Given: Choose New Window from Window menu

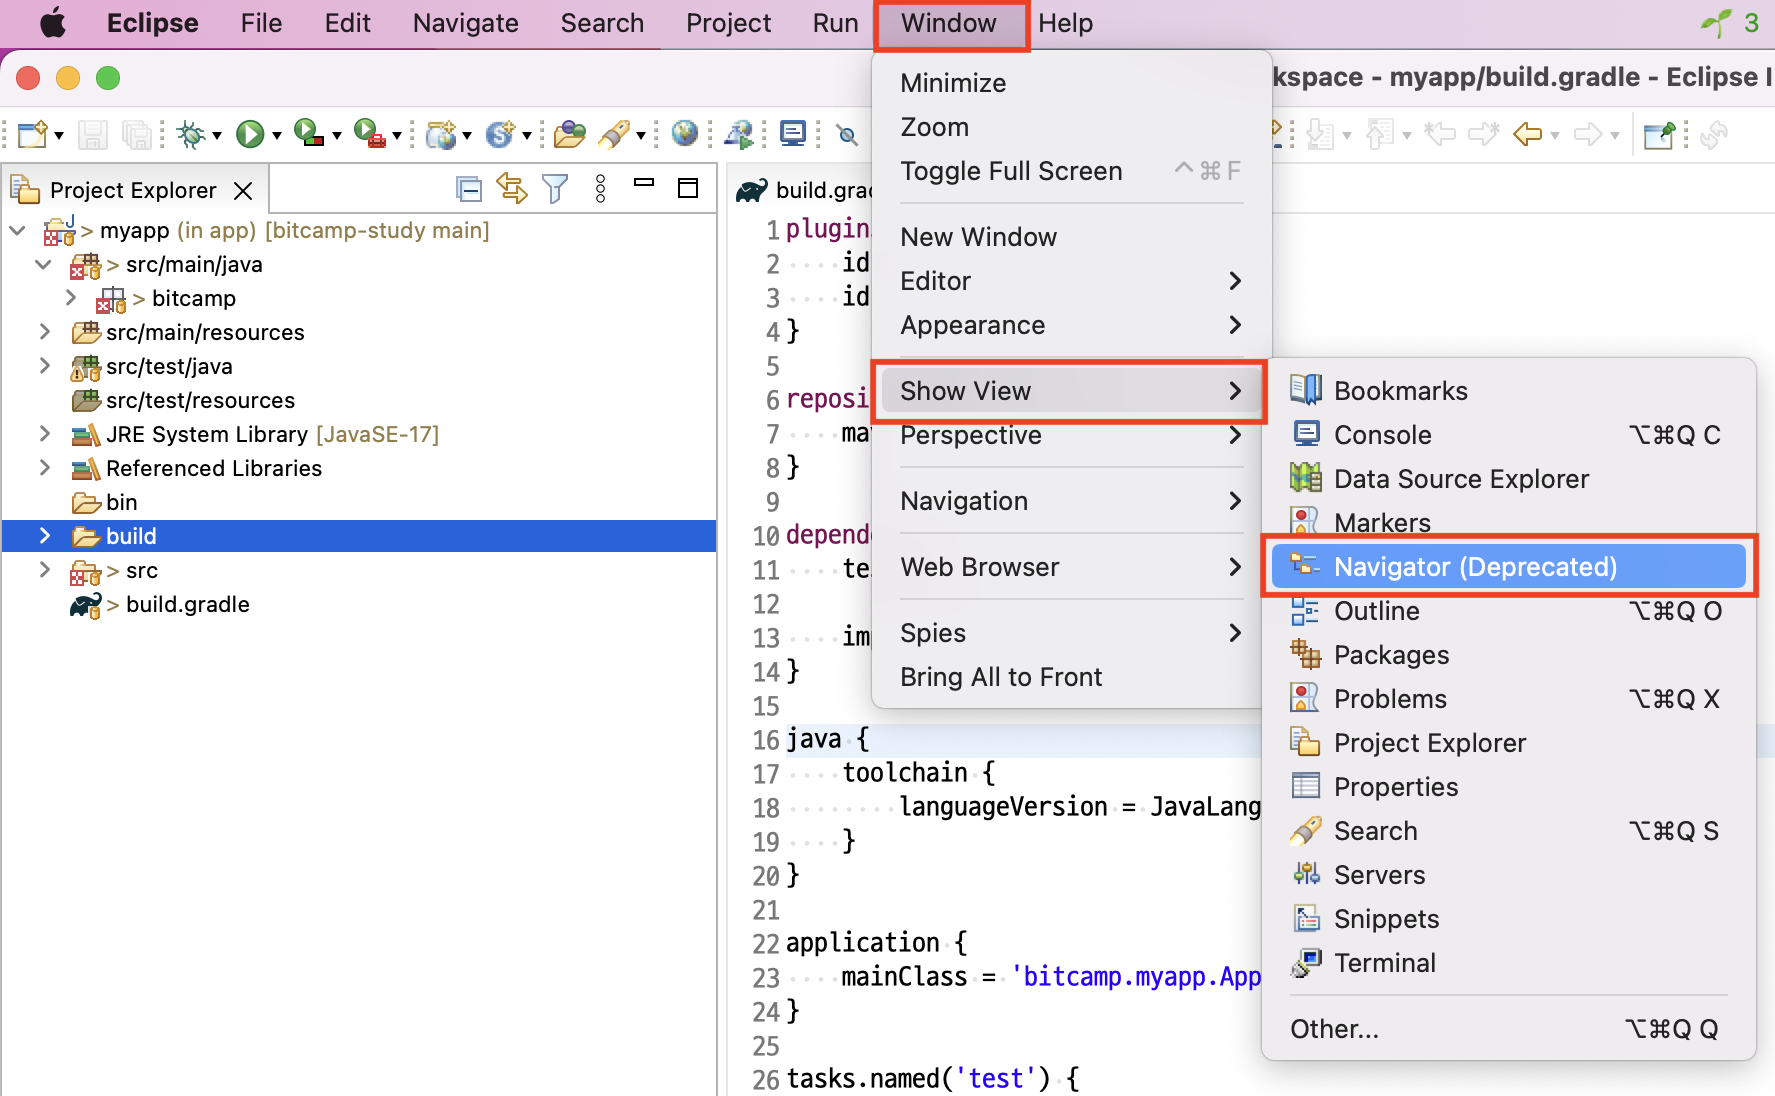Looking at the screenshot, I should [1071, 237].
